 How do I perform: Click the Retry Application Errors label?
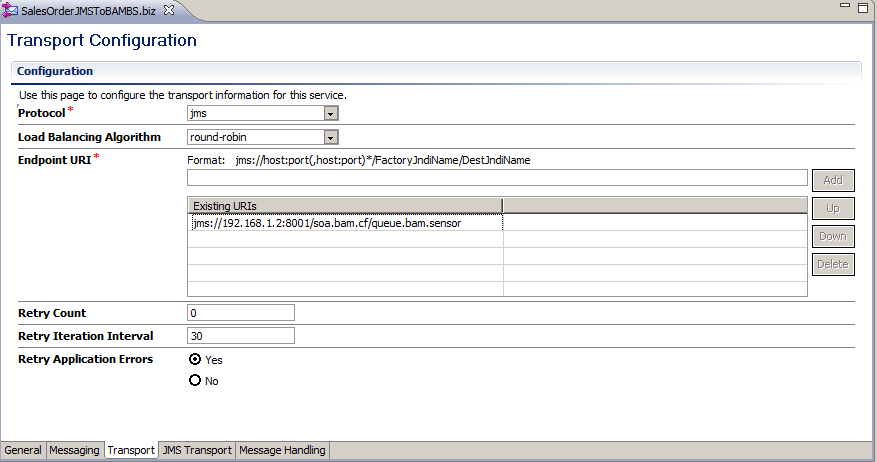point(86,359)
